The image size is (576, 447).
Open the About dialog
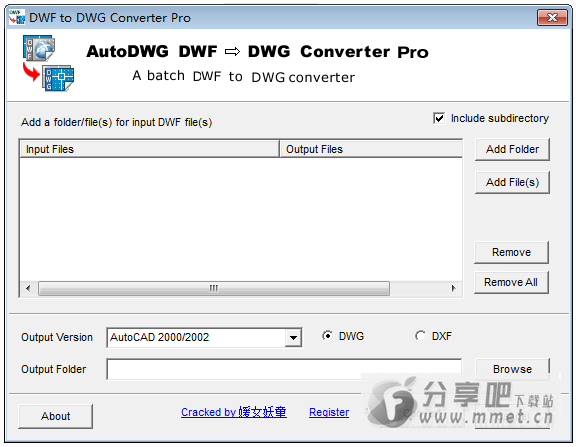55,416
